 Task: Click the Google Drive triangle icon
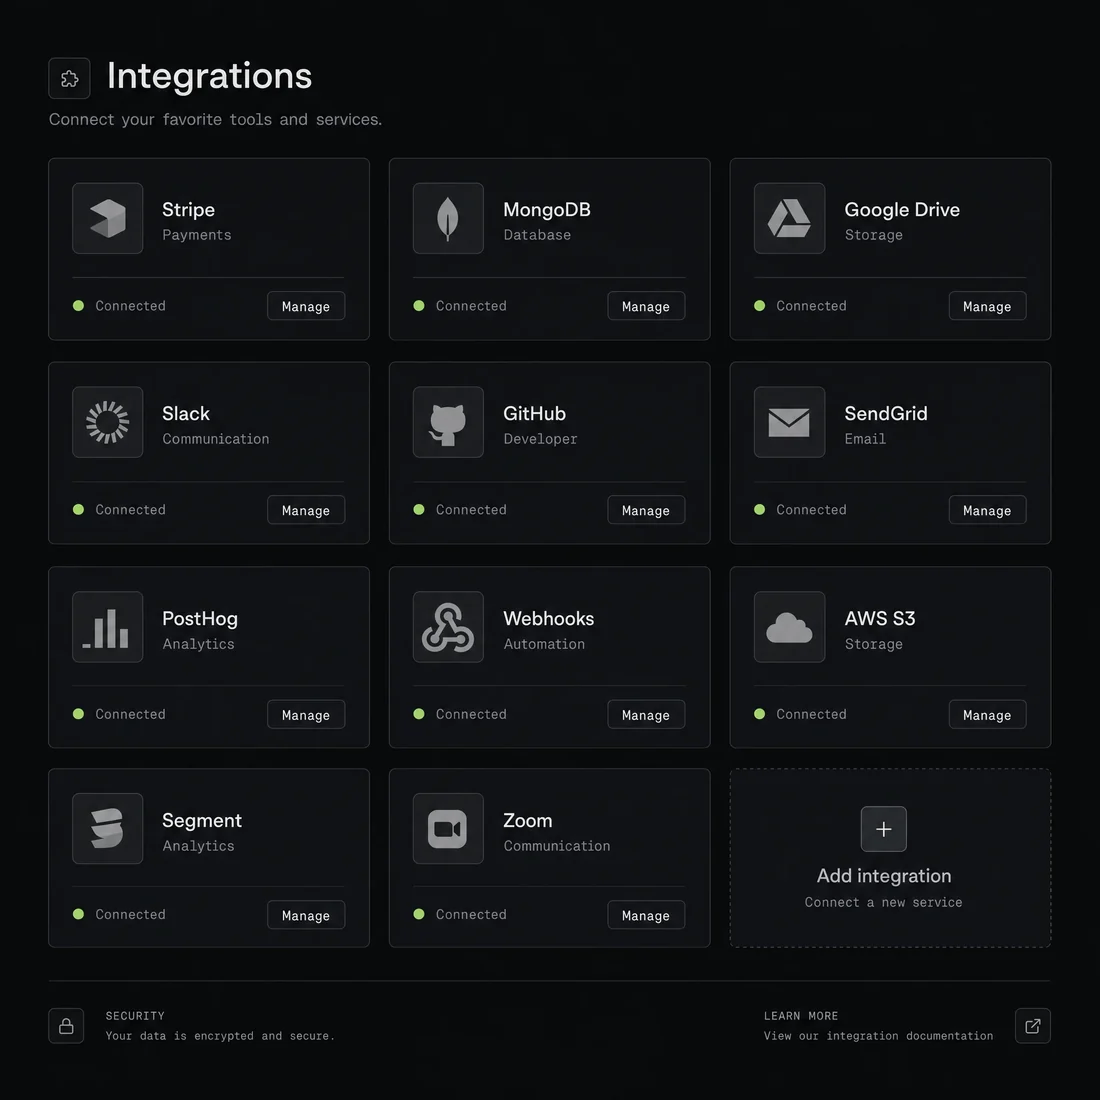coord(789,218)
